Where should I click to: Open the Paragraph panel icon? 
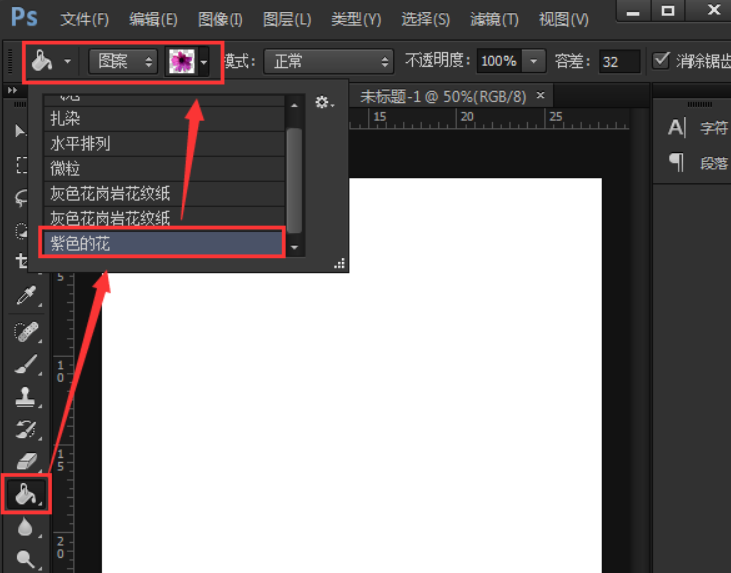(x=676, y=162)
